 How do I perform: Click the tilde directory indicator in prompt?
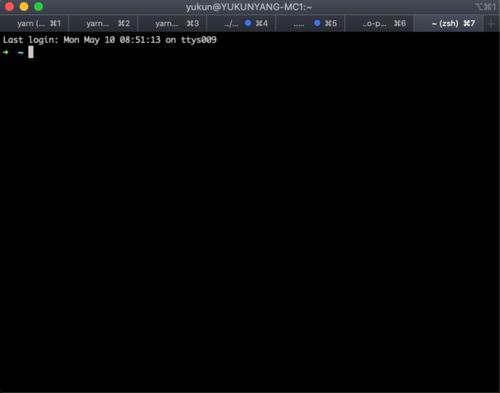21,53
